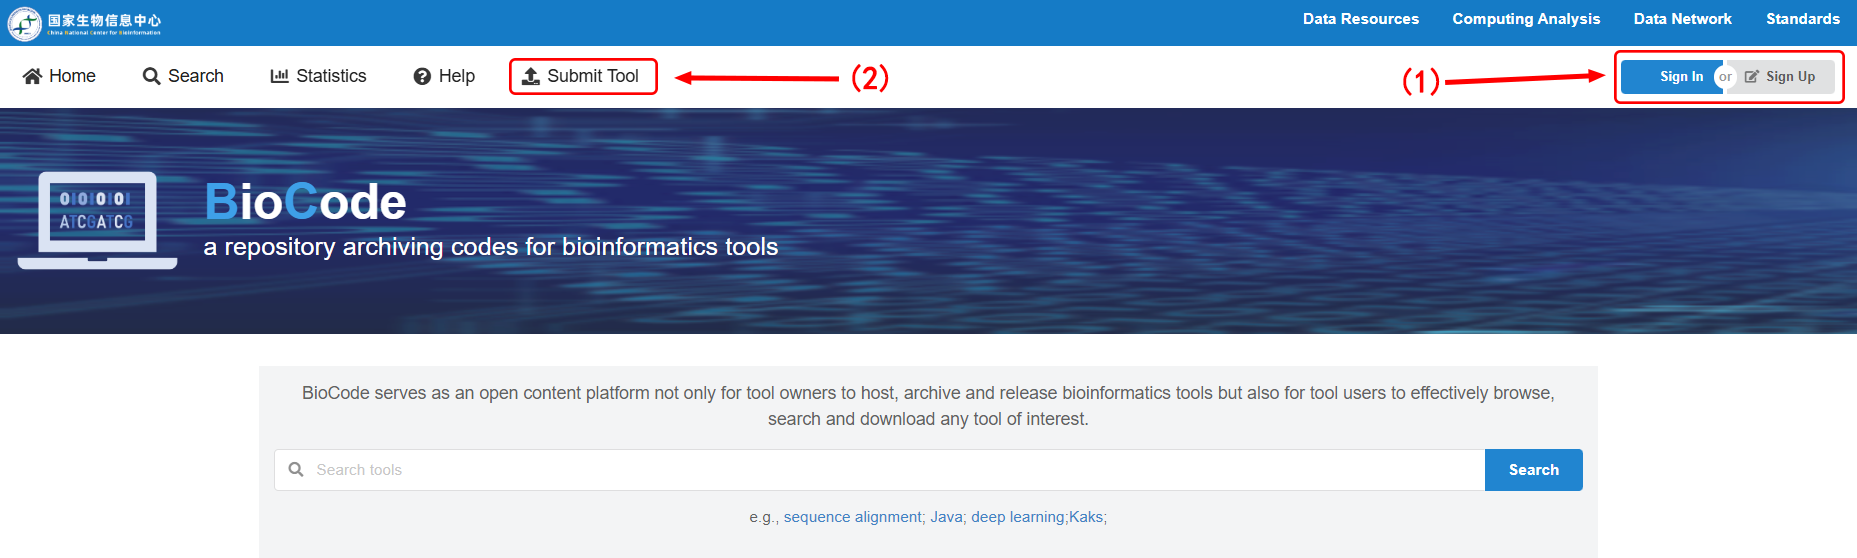Click the Submit Tool upload icon
Screen dimensions: 1857x558
click(531, 76)
